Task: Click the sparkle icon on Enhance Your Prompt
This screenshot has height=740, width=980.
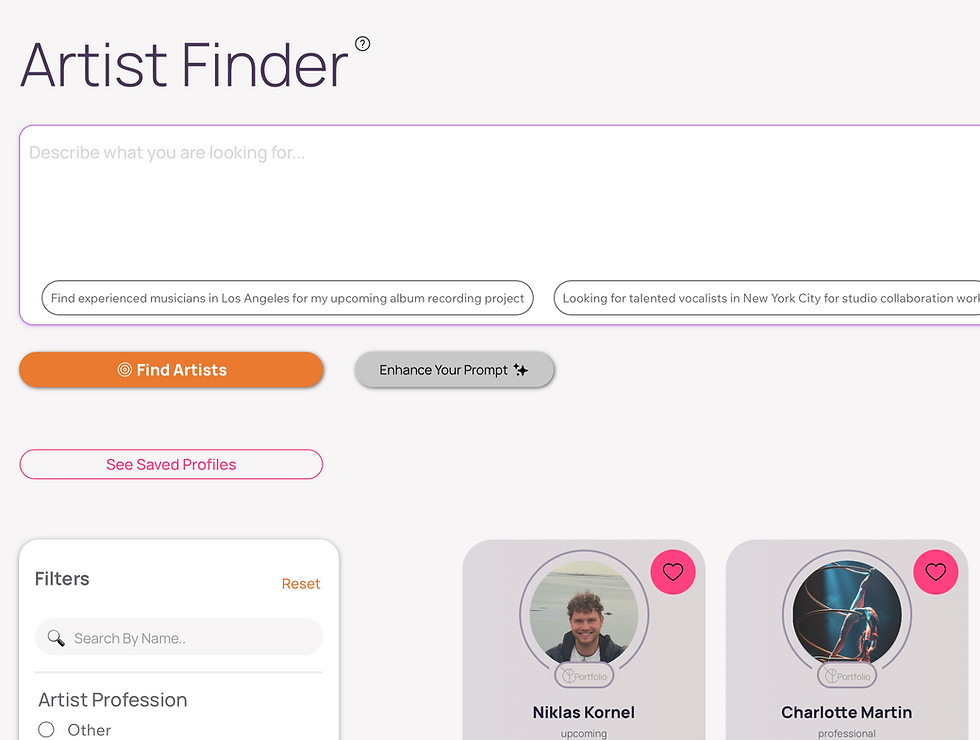Action: (x=521, y=370)
